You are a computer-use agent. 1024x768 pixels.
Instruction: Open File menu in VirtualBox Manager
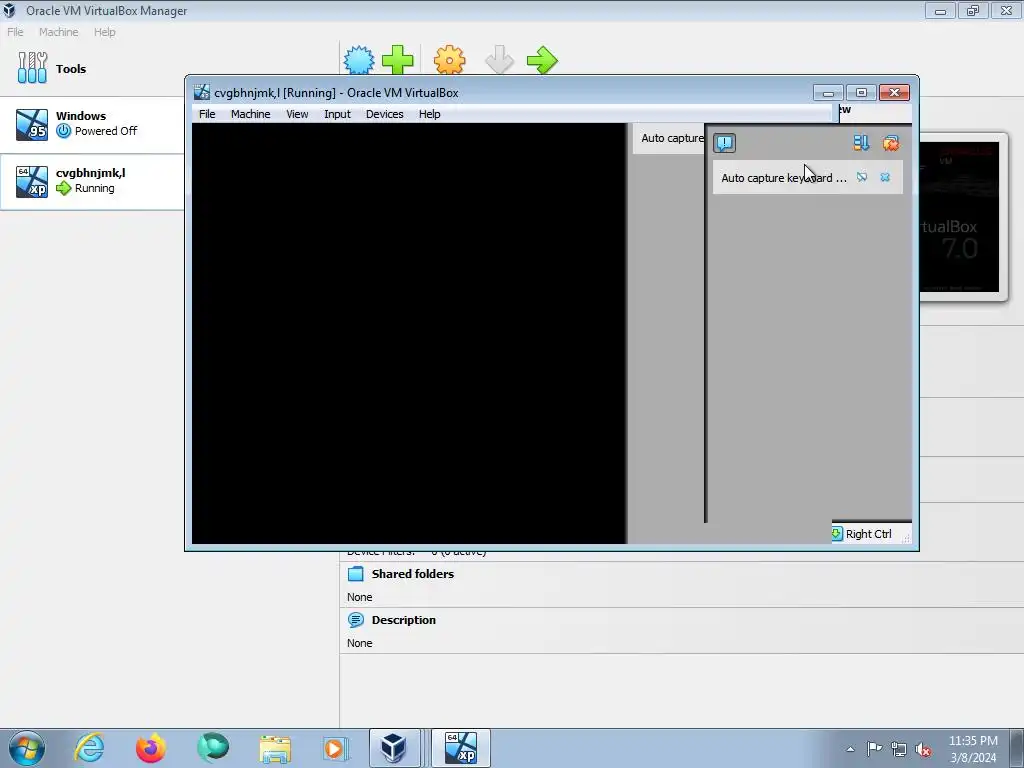[x=15, y=32]
